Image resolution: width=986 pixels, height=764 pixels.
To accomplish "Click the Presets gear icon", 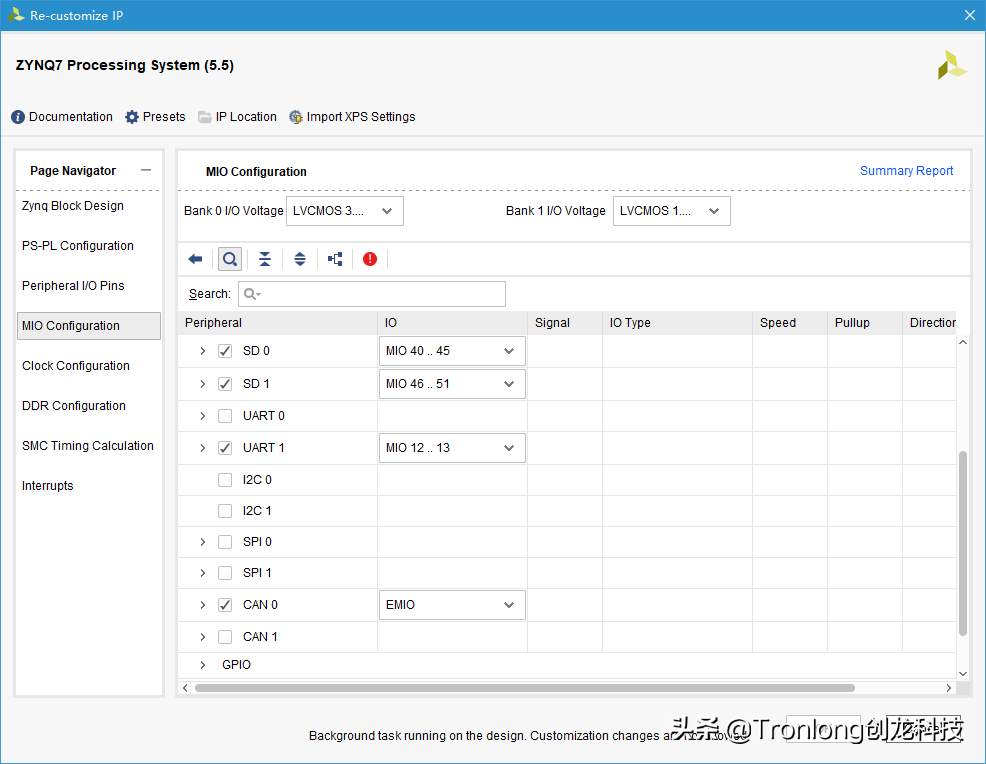I will (131, 117).
